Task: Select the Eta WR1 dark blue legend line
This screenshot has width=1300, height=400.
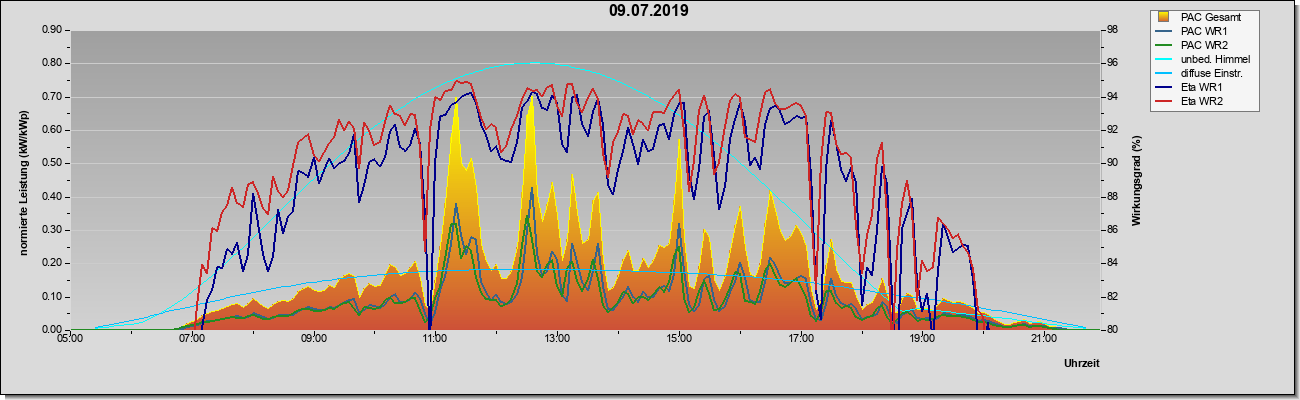Action: point(1164,87)
